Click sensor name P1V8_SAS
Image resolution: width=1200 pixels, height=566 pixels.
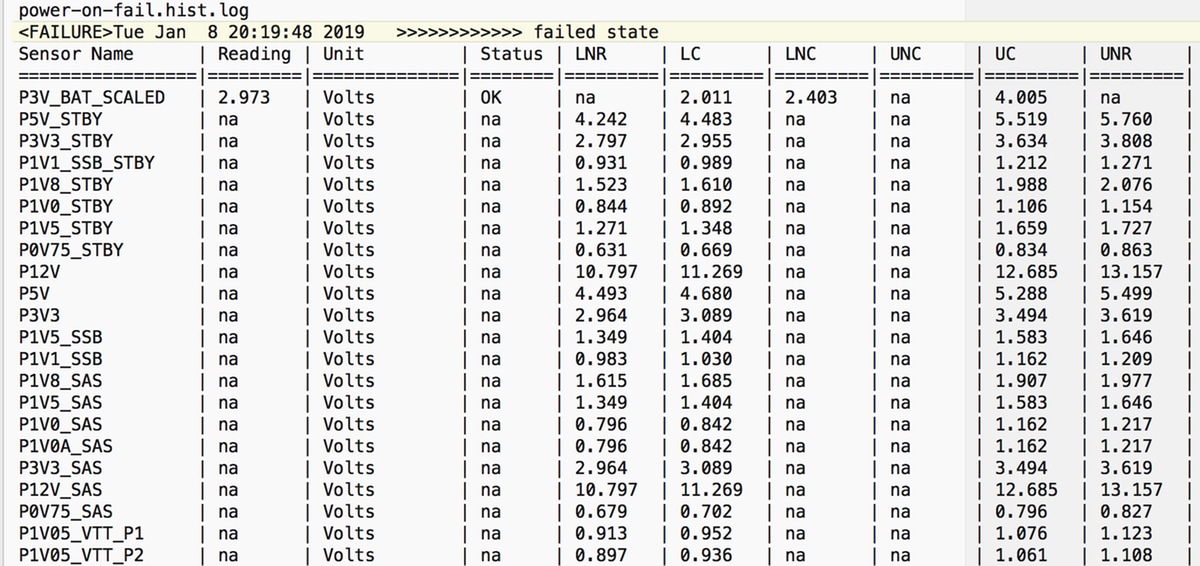(60, 381)
